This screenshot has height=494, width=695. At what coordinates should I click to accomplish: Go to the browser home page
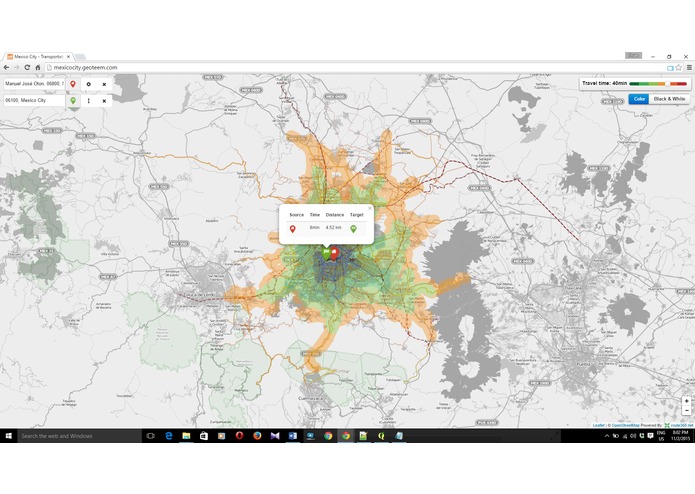pyautogui.click(x=38, y=67)
